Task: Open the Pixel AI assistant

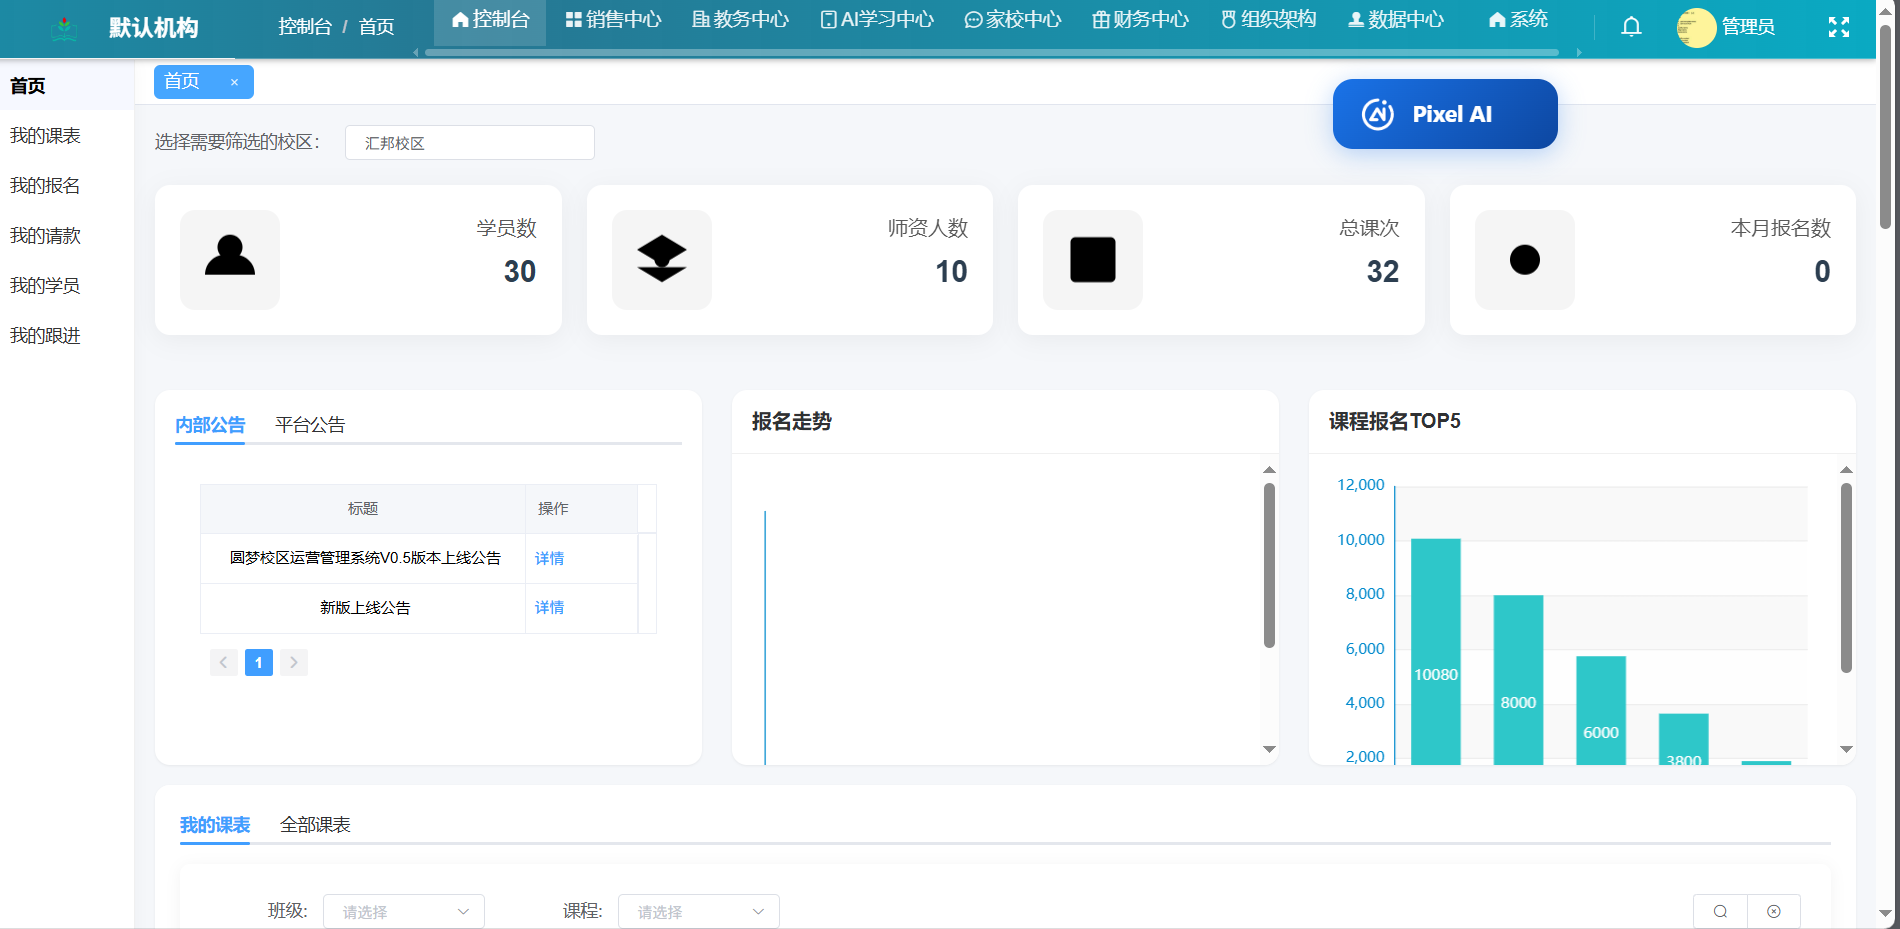Action: (x=1444, y=114)
